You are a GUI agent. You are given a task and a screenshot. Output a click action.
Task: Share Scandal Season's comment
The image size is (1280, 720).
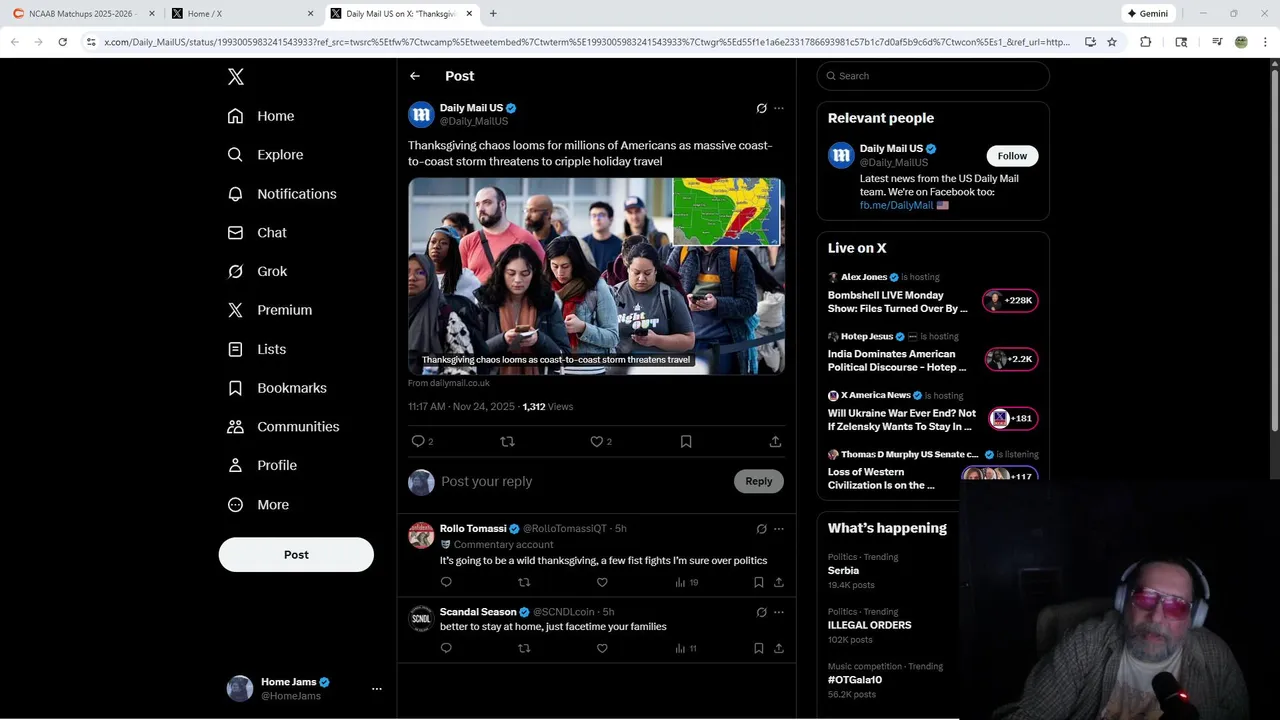point(778,648)
